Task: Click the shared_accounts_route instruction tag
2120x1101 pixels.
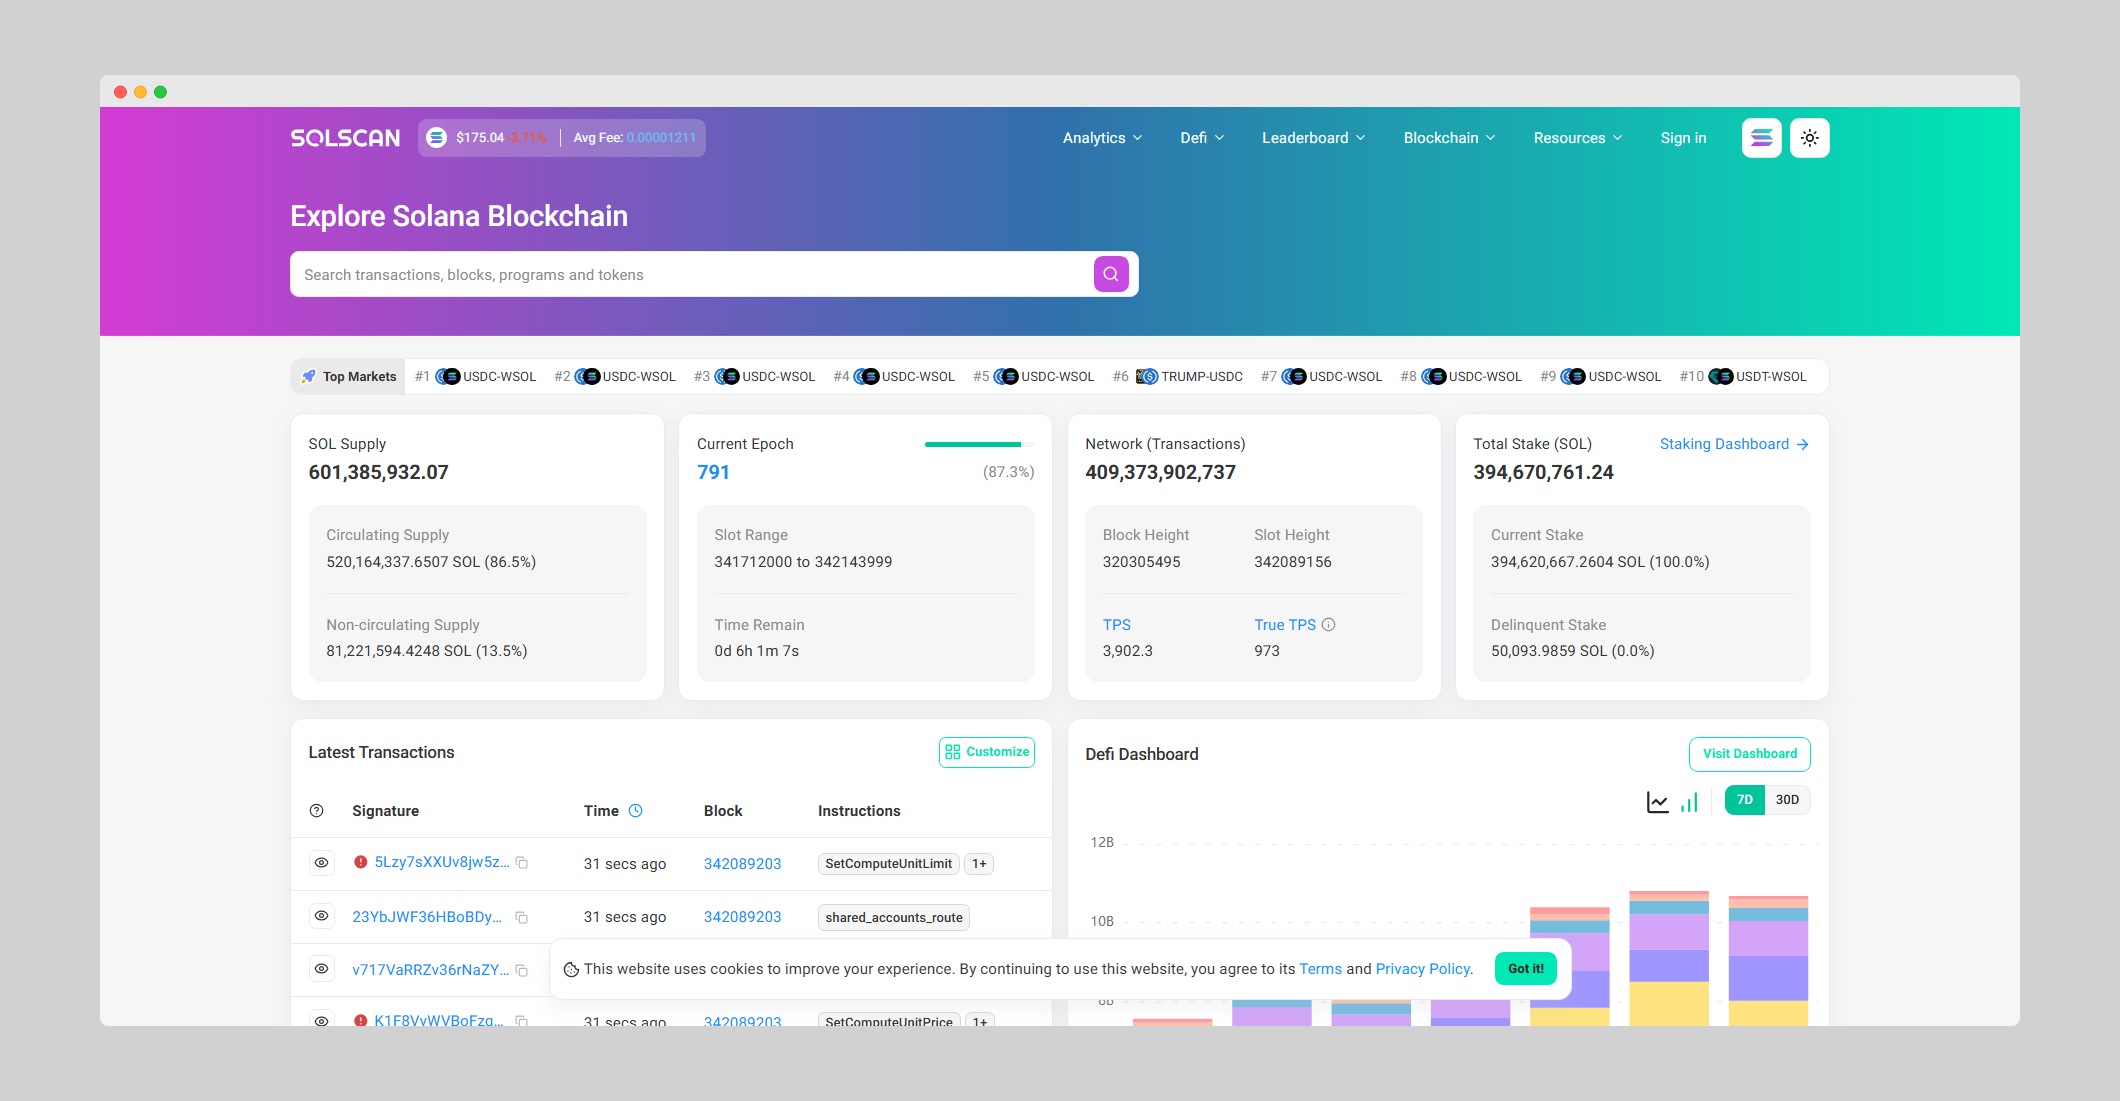Action: 894,918
